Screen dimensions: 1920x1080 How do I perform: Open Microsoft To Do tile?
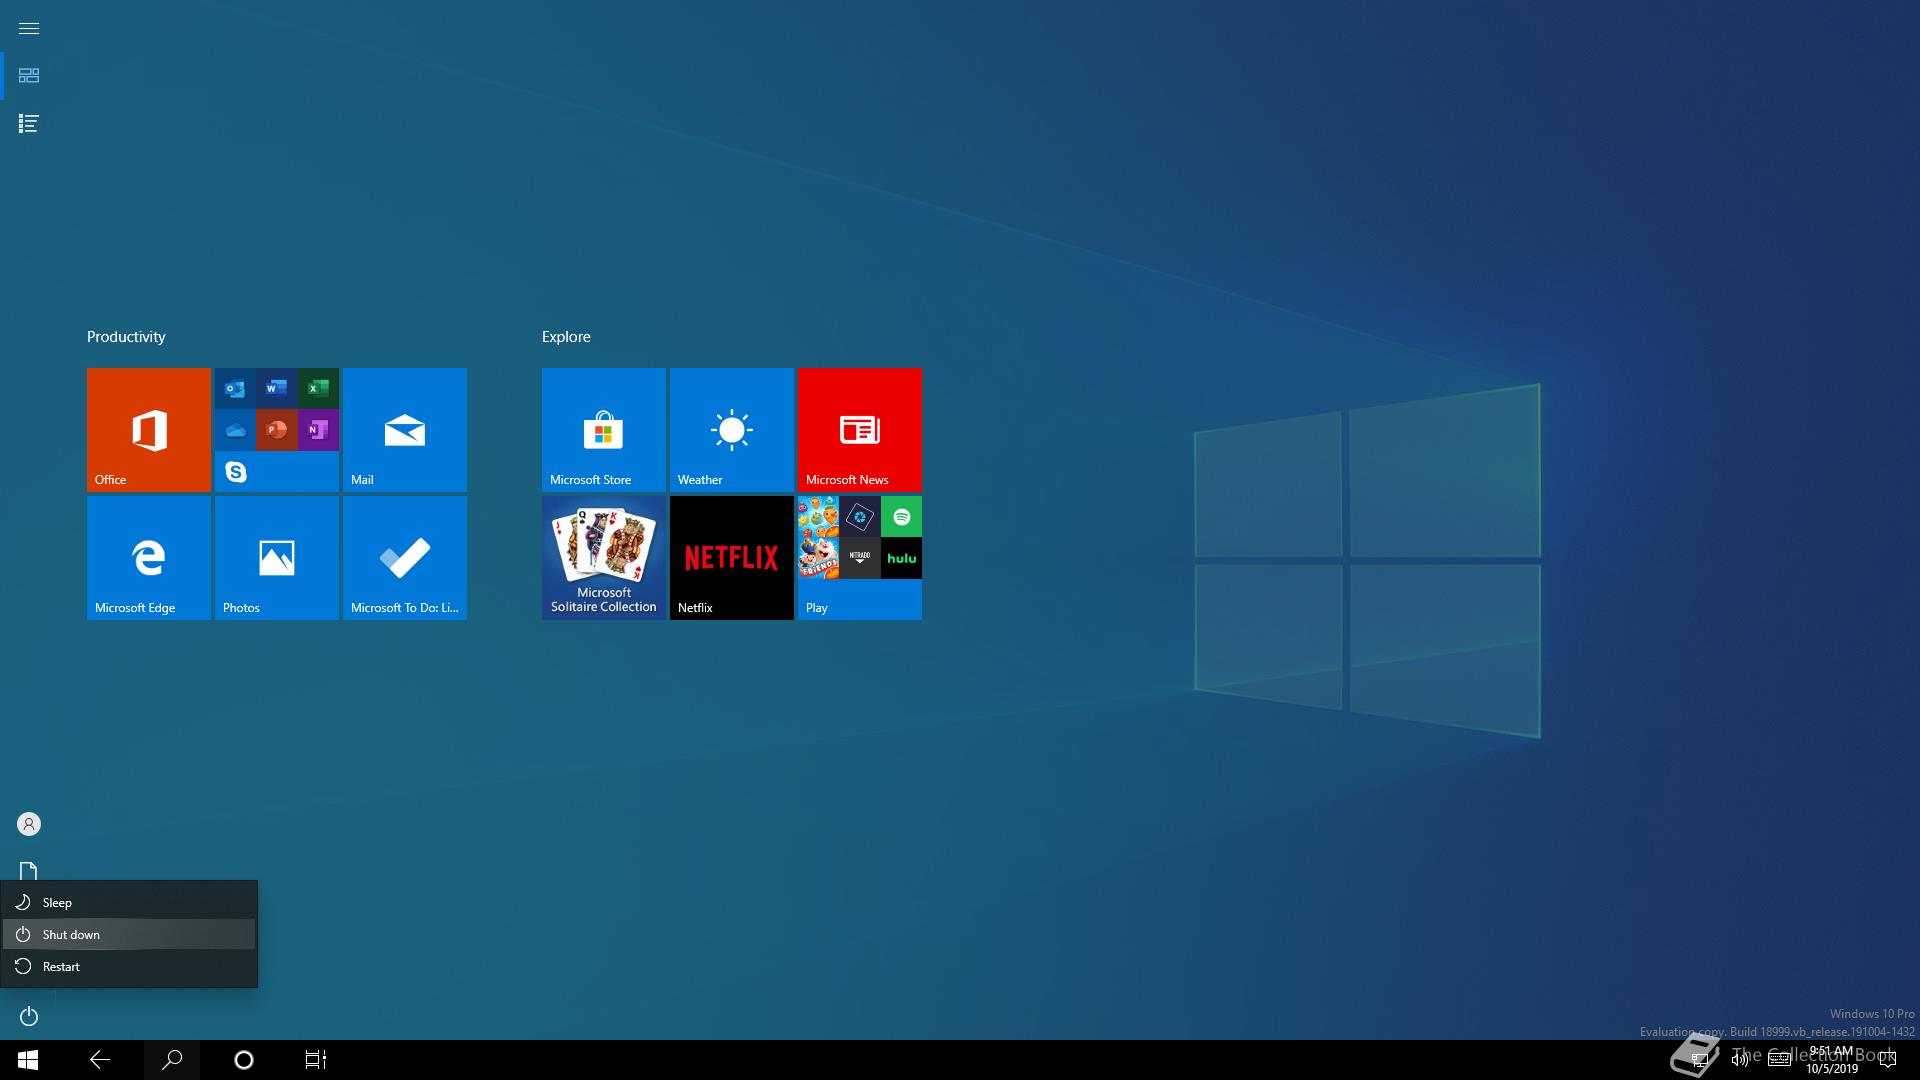click(404, 557)
